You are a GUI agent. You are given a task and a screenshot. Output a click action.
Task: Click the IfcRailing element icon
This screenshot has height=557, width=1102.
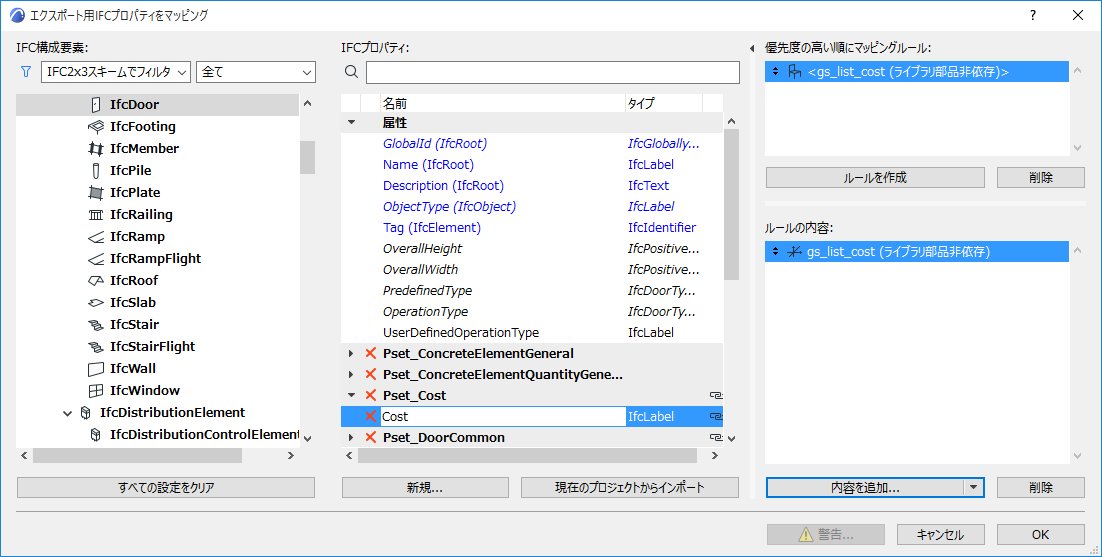96,214
